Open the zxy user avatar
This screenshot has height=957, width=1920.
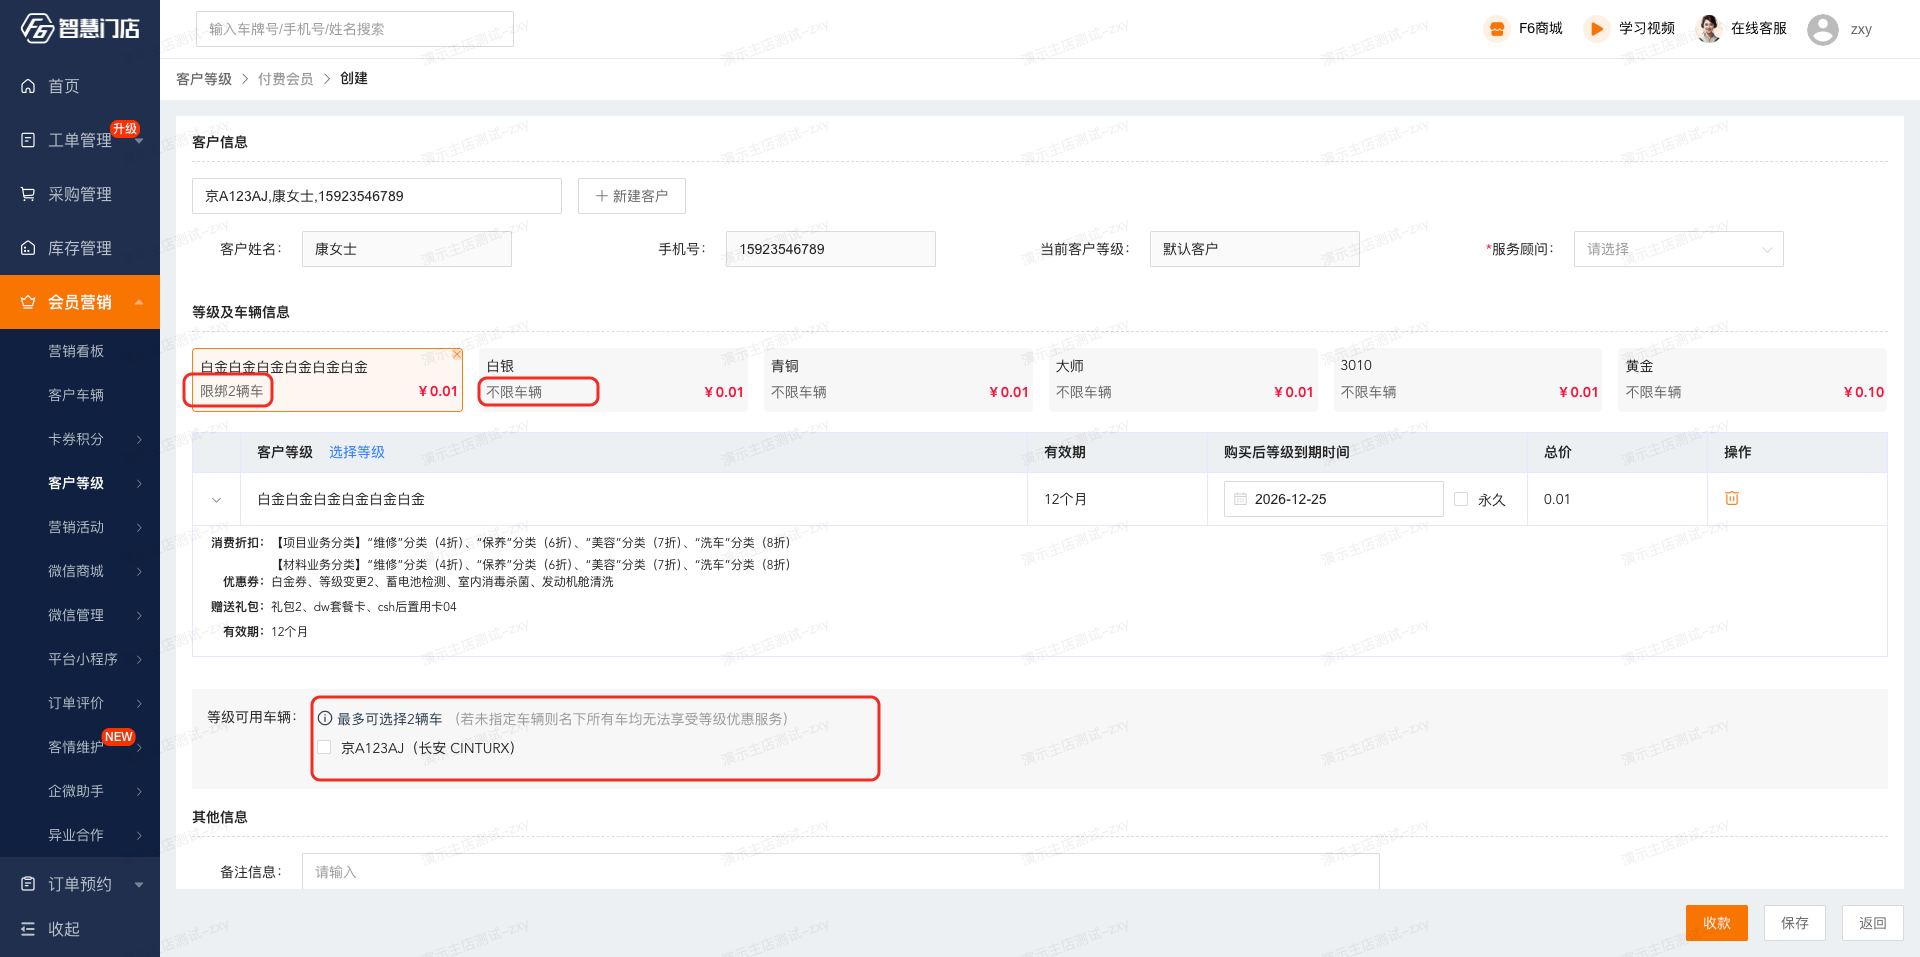tap(1822, 30)
